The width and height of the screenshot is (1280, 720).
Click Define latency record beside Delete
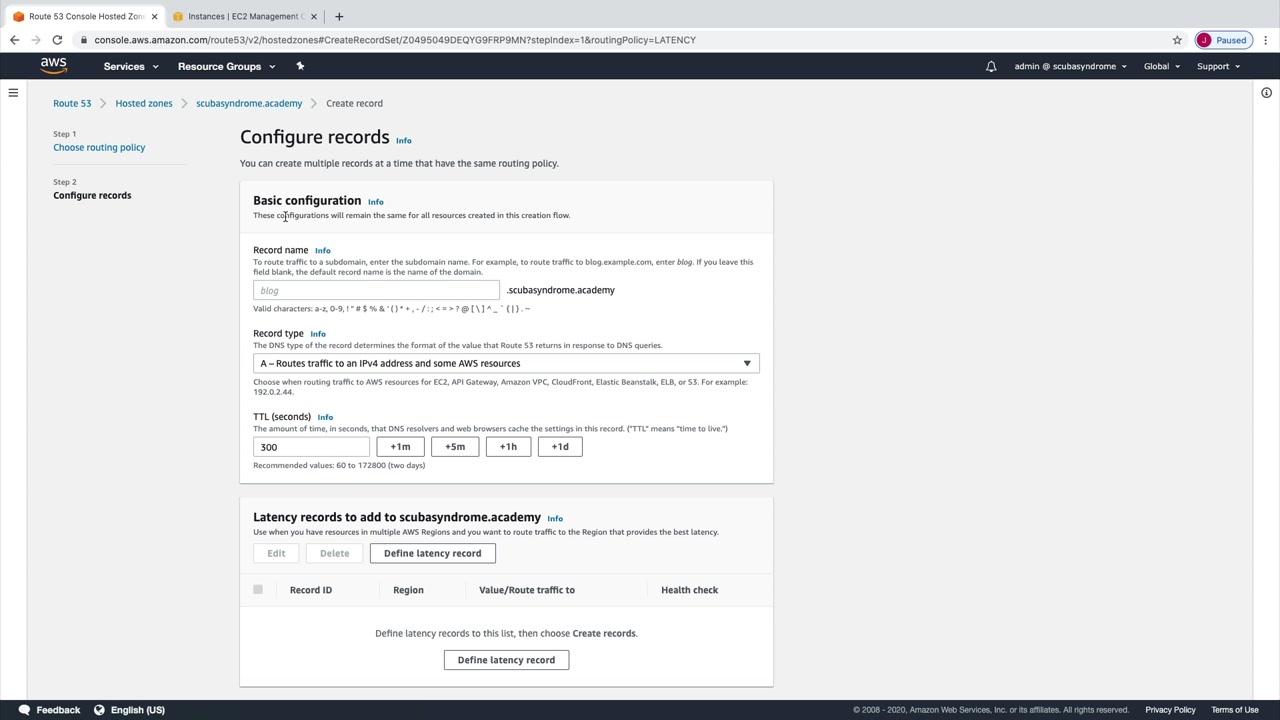coord(432,553)
